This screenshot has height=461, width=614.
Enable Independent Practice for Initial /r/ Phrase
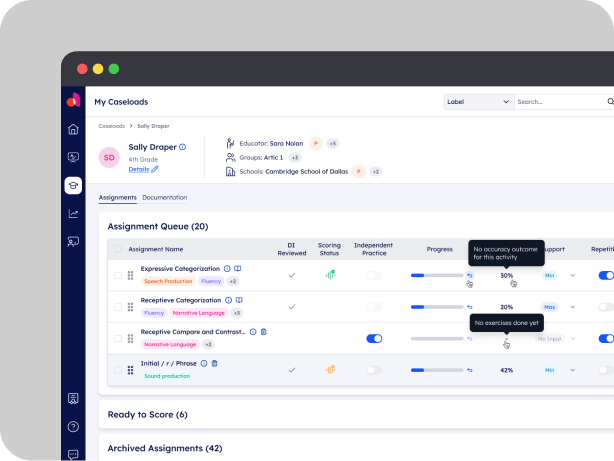(x=374, y=370)
